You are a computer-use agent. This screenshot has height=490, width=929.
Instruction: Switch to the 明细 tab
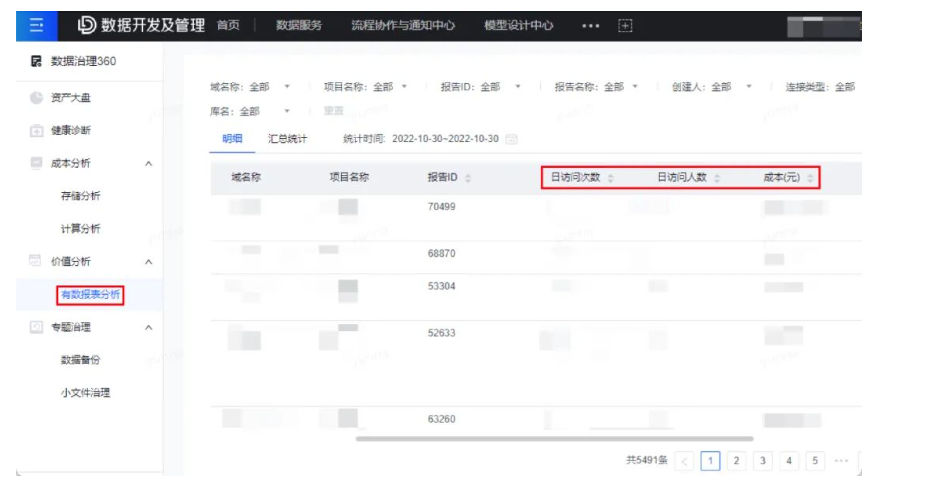[x=232, y=139]
